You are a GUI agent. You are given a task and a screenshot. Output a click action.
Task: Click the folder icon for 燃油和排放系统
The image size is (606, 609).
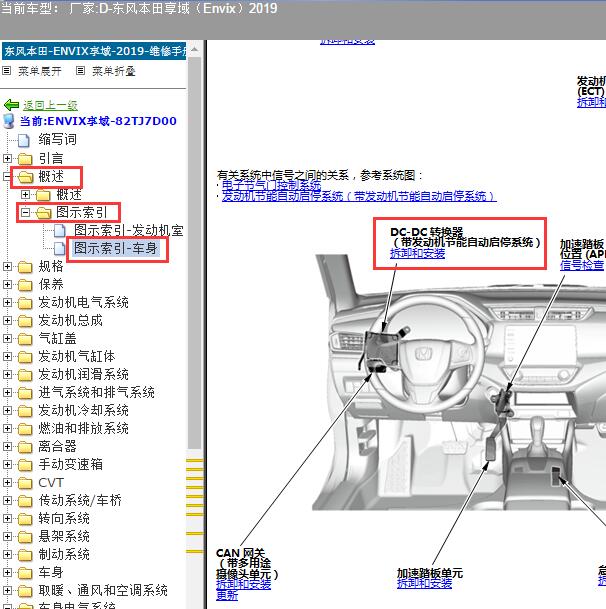25,429
